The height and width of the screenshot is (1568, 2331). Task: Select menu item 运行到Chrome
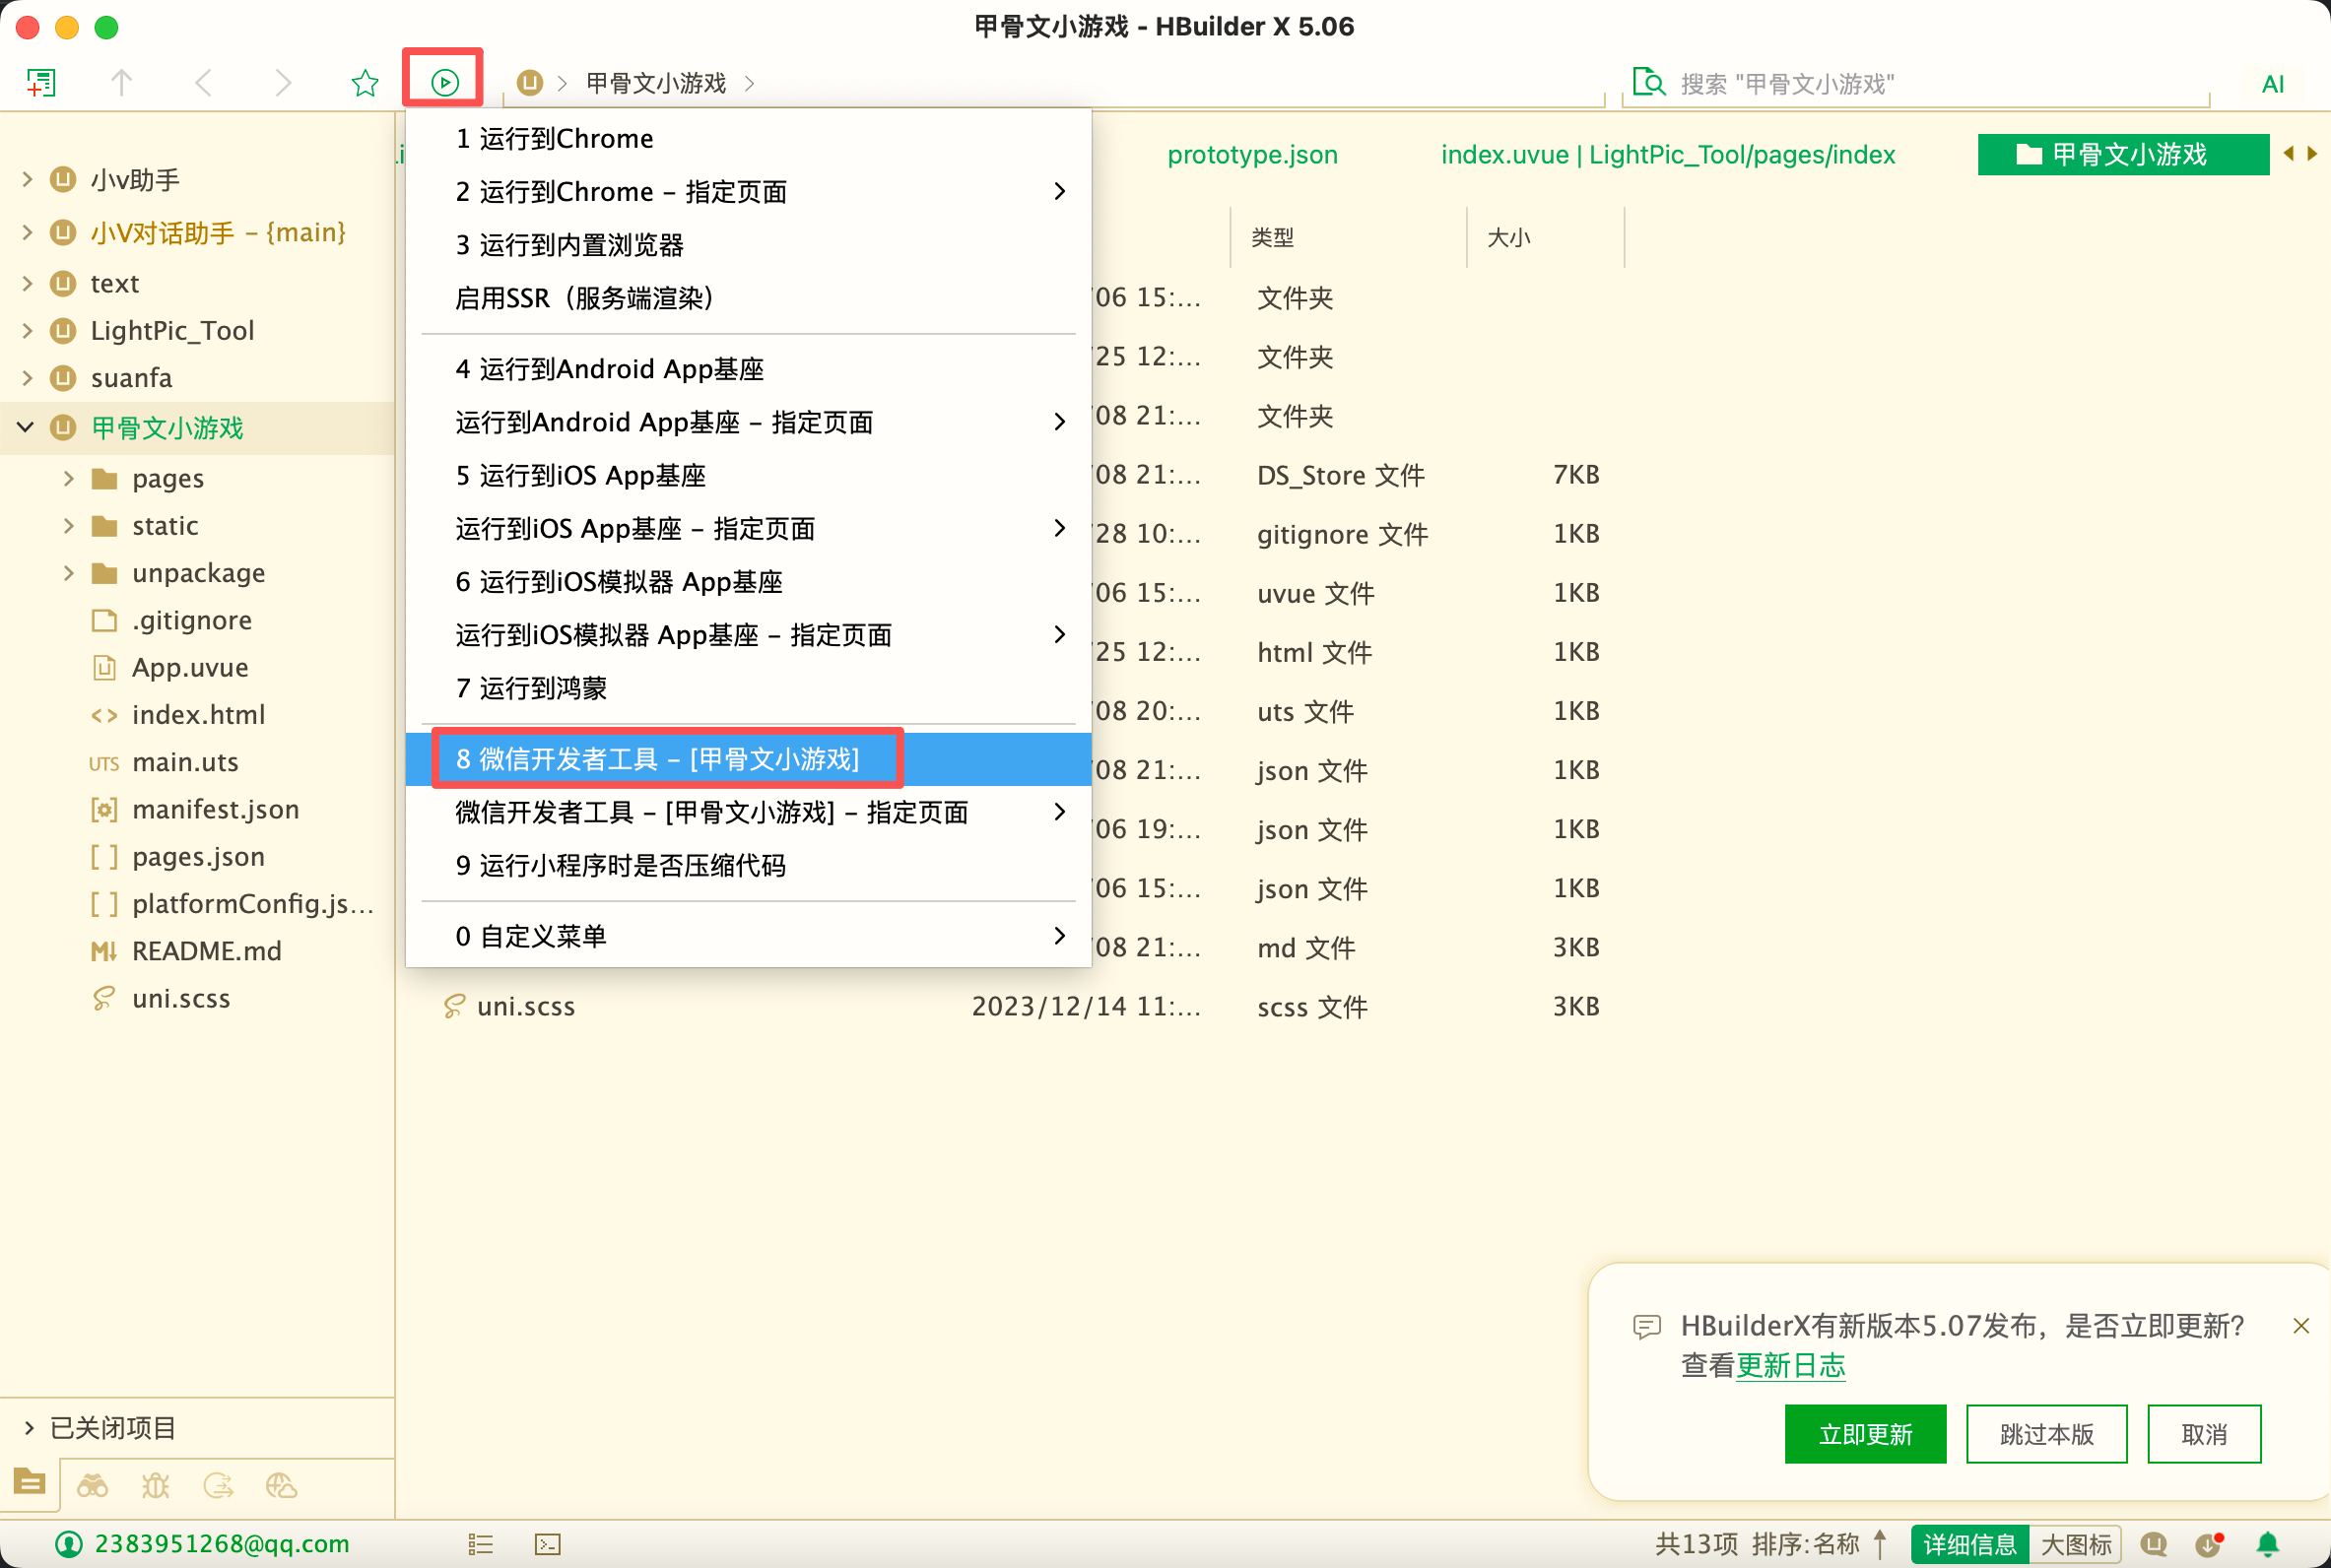pyautogui.click(x=748, y=138)
